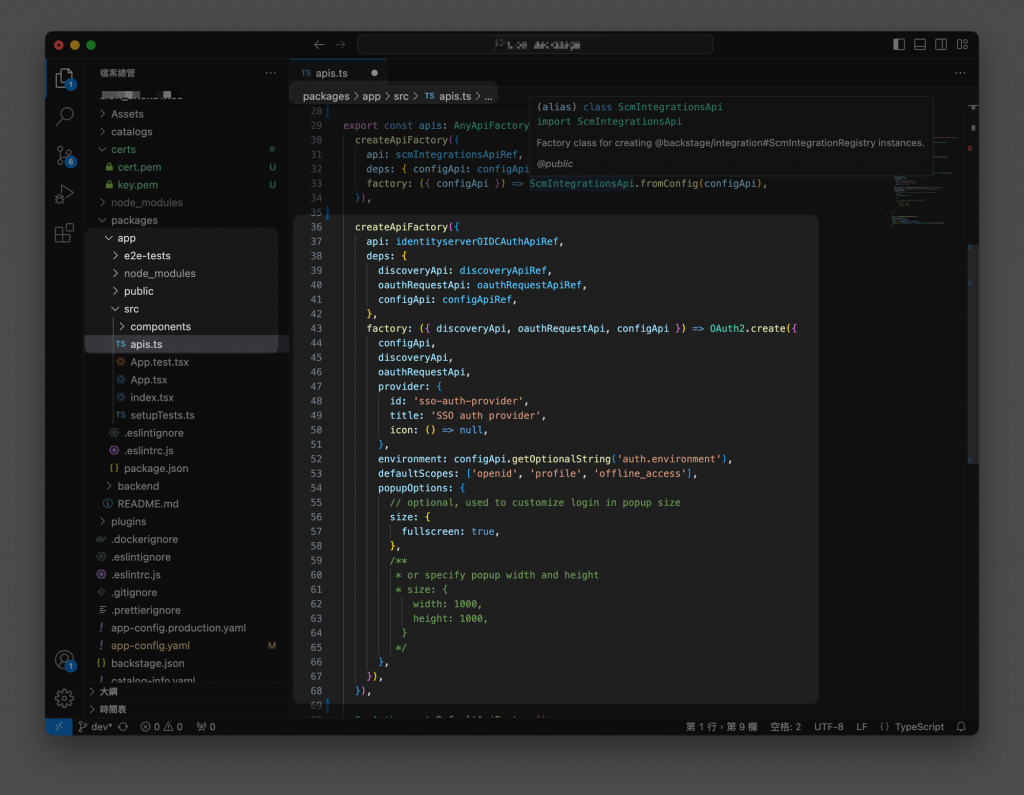Click the dev branch in status bar
Image resolution: width=1024 pixels, height=795 pixels.
pyautogui.click(x=100, y=727)
